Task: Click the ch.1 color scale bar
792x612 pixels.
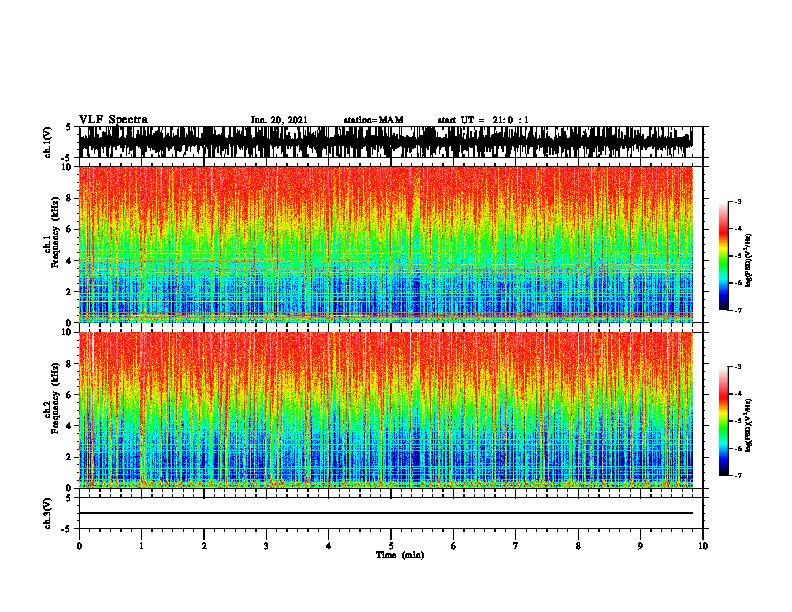Action: 723,256
